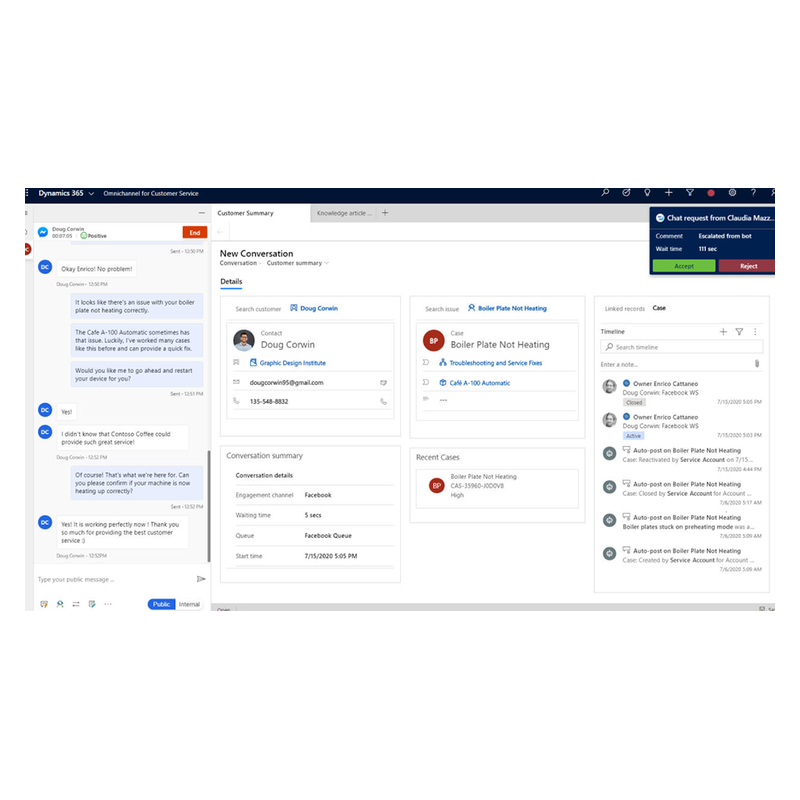Click the paperclip attach icon in note box
This screenshot has height=800, width=800.
[757, 364]
